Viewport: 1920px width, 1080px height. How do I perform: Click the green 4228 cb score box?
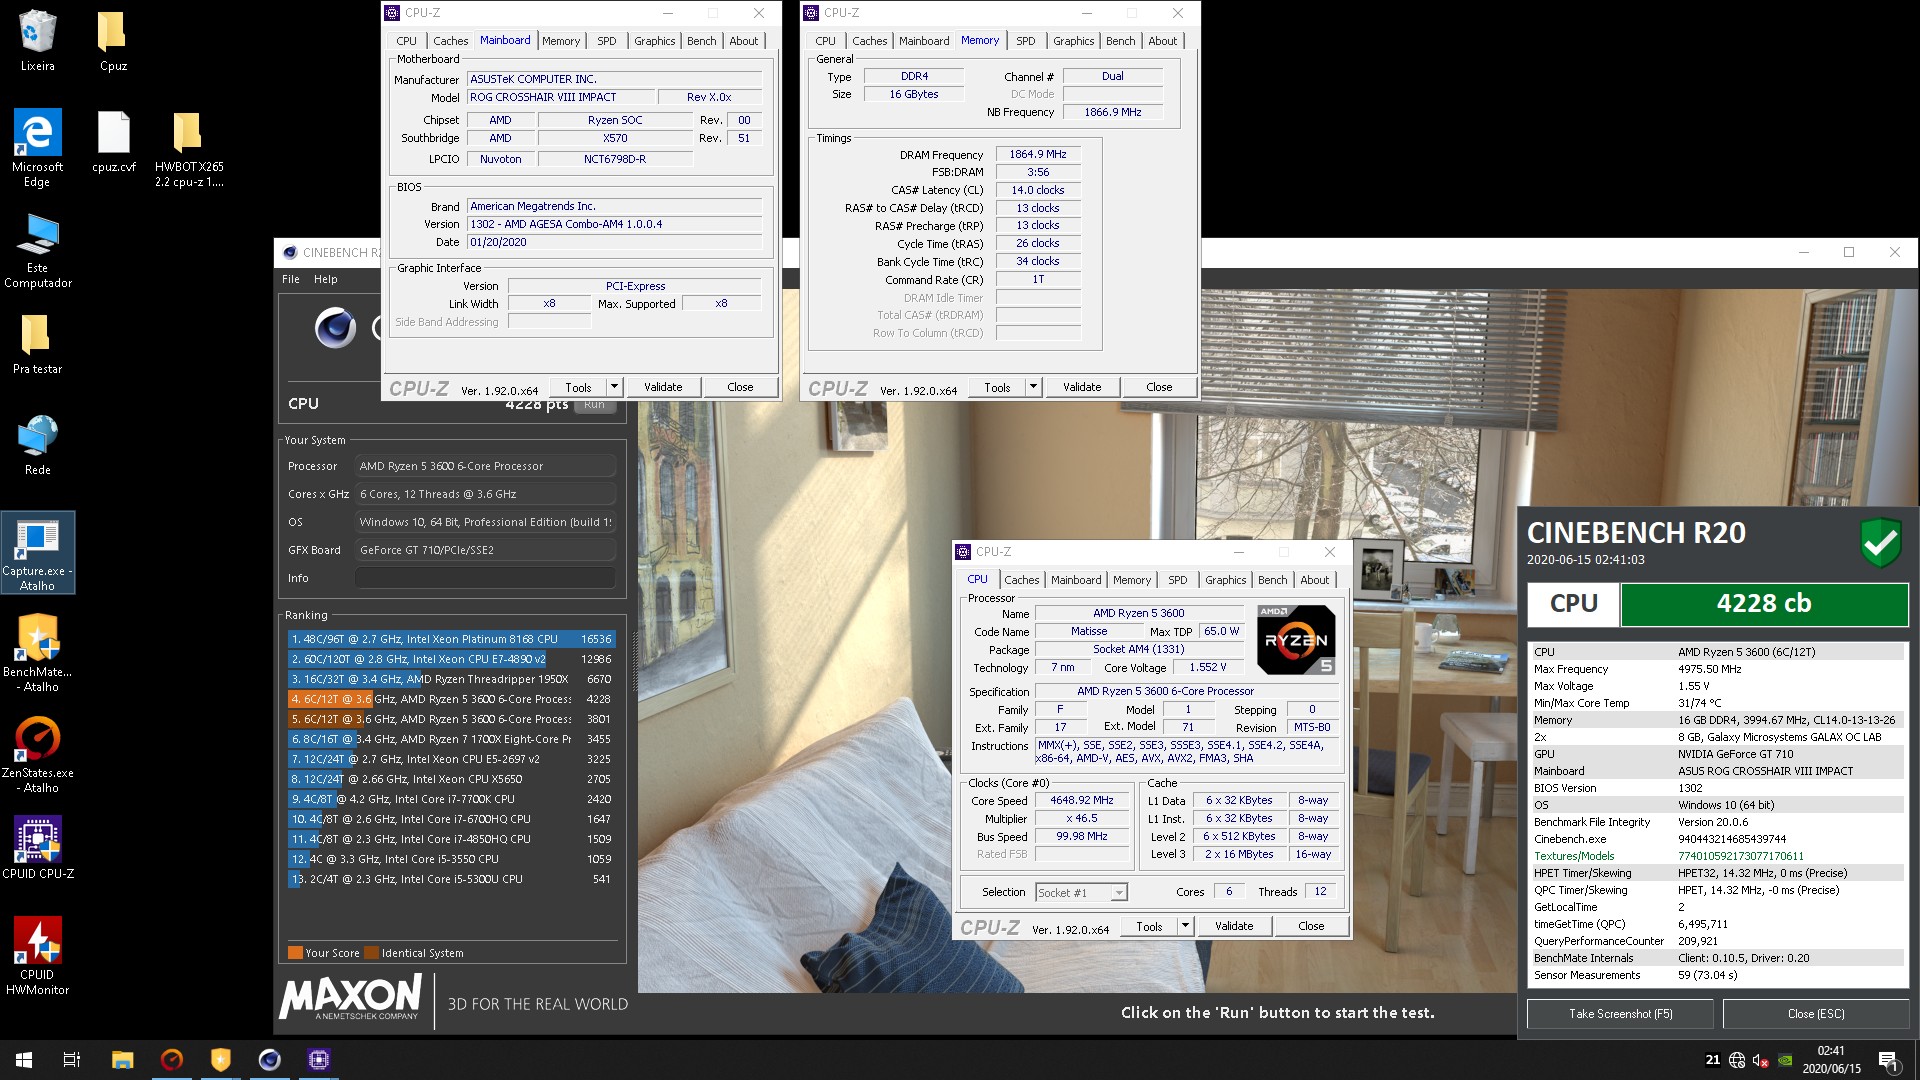point(1764,604)
